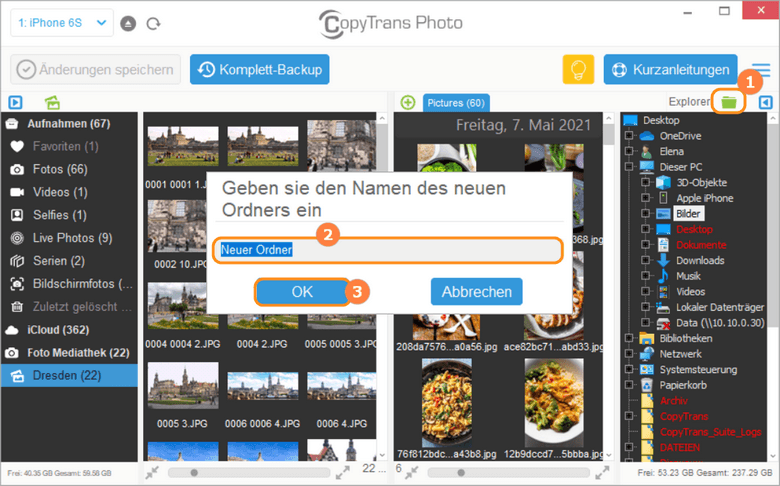Expand the Elena tree node

[629, 151]
